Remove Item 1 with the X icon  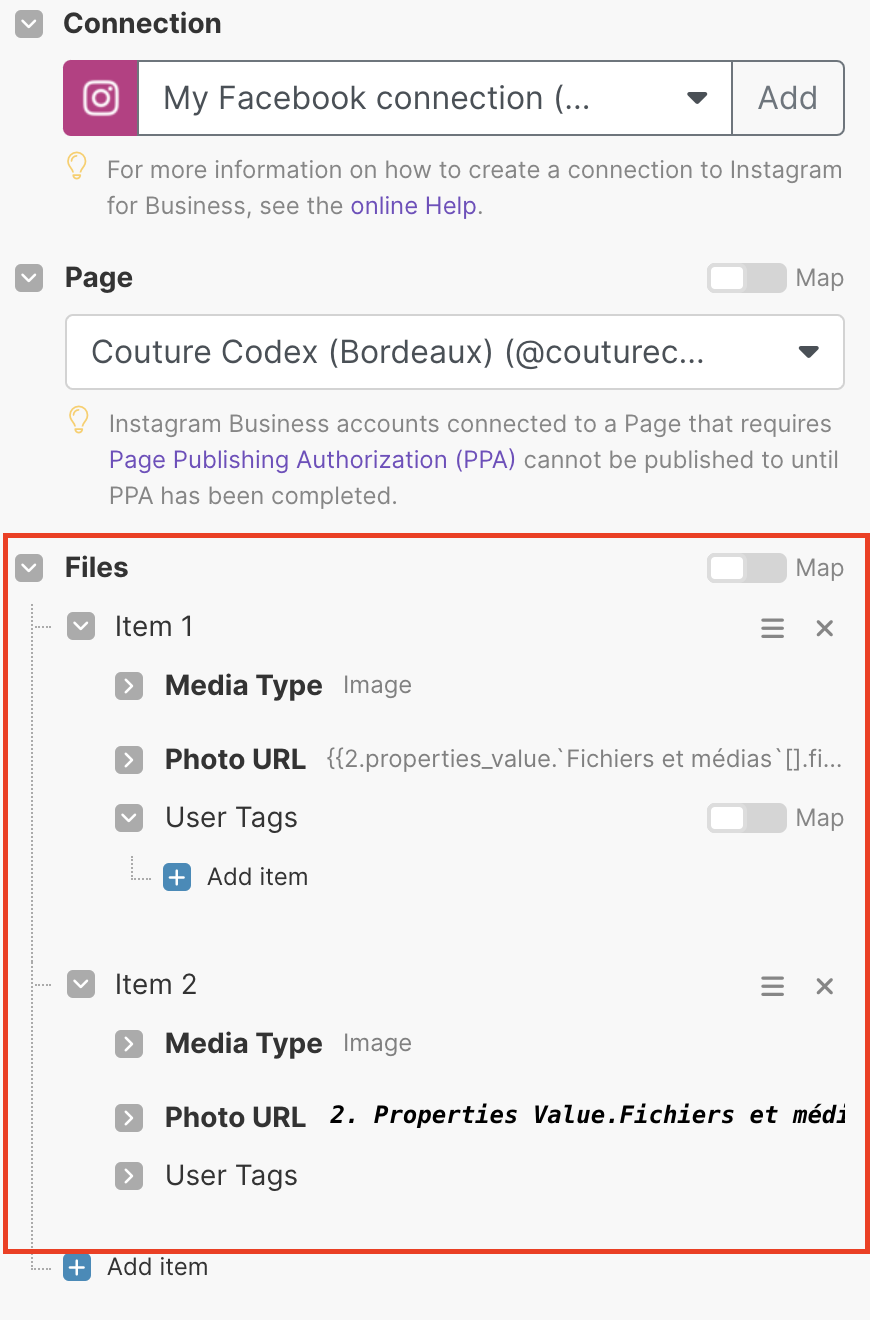pos(824,628)
